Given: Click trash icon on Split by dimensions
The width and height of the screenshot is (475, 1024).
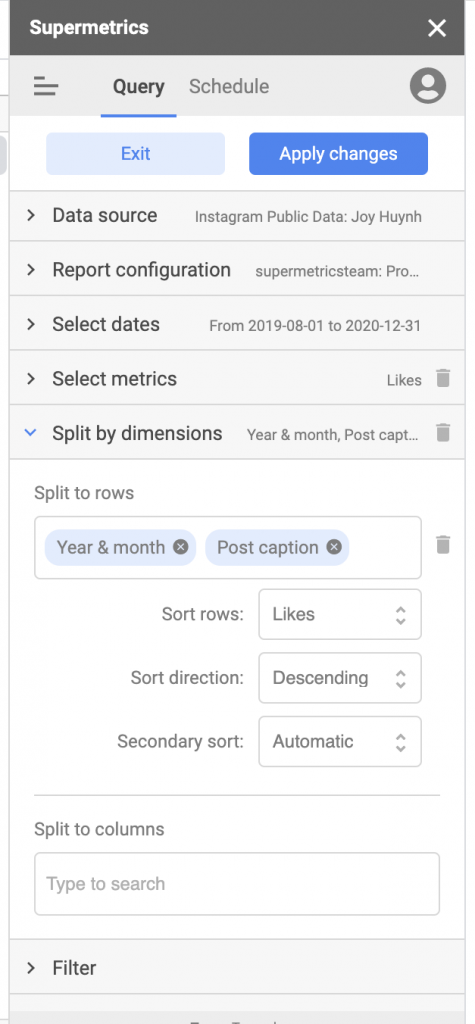Looking at the screenshot, I should pyautogui.click(x=443, y=432).
